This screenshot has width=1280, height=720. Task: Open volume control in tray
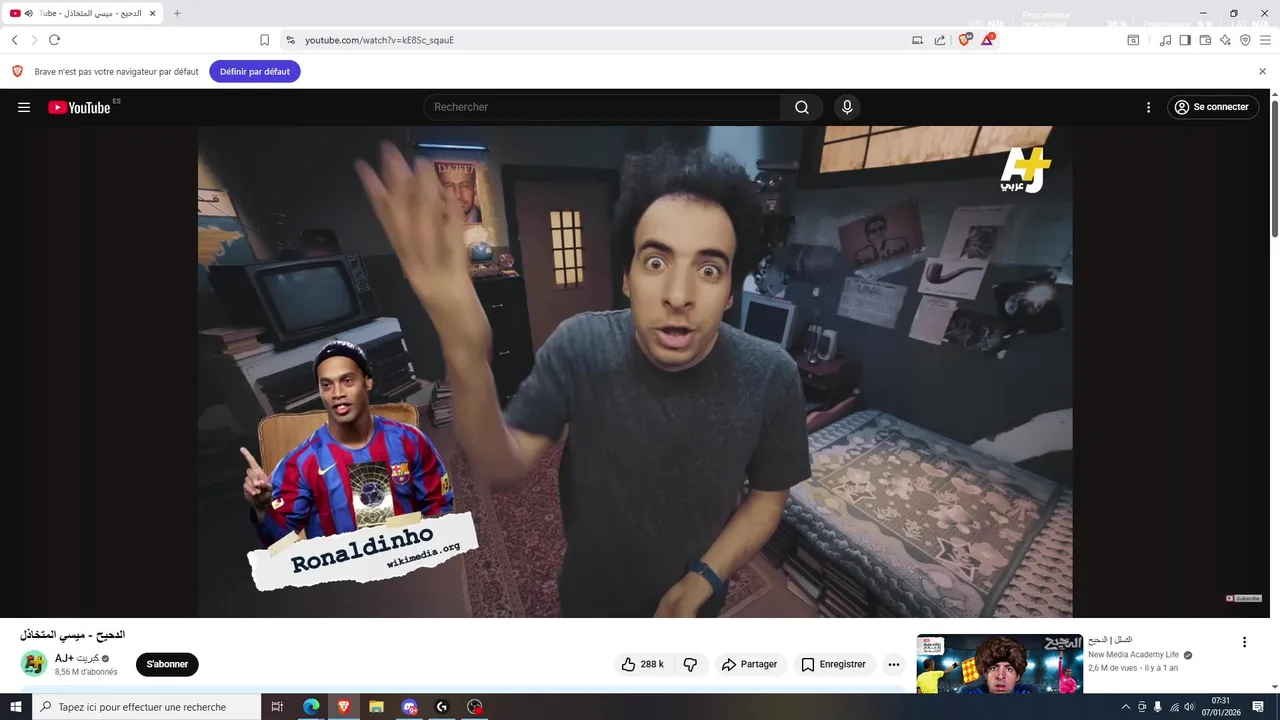pos(1189,707)
